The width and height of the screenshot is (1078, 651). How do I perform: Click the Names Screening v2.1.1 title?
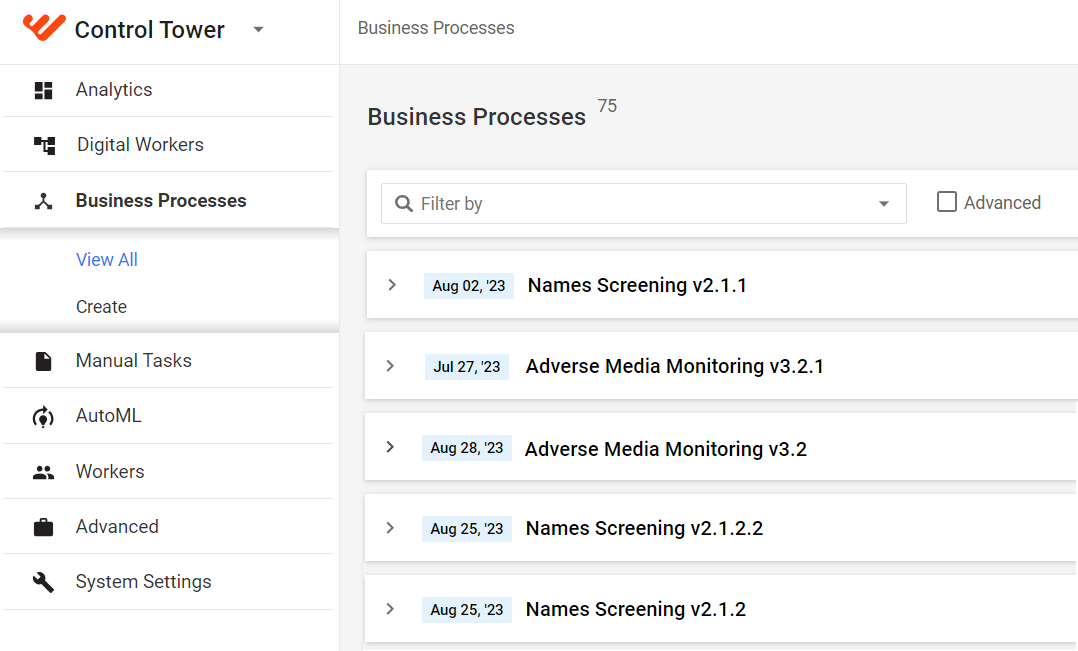[637, 285]
